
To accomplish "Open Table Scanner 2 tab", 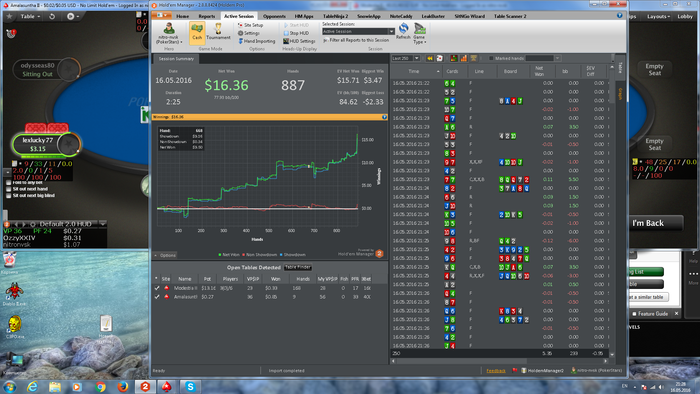I will coord(510,16).
